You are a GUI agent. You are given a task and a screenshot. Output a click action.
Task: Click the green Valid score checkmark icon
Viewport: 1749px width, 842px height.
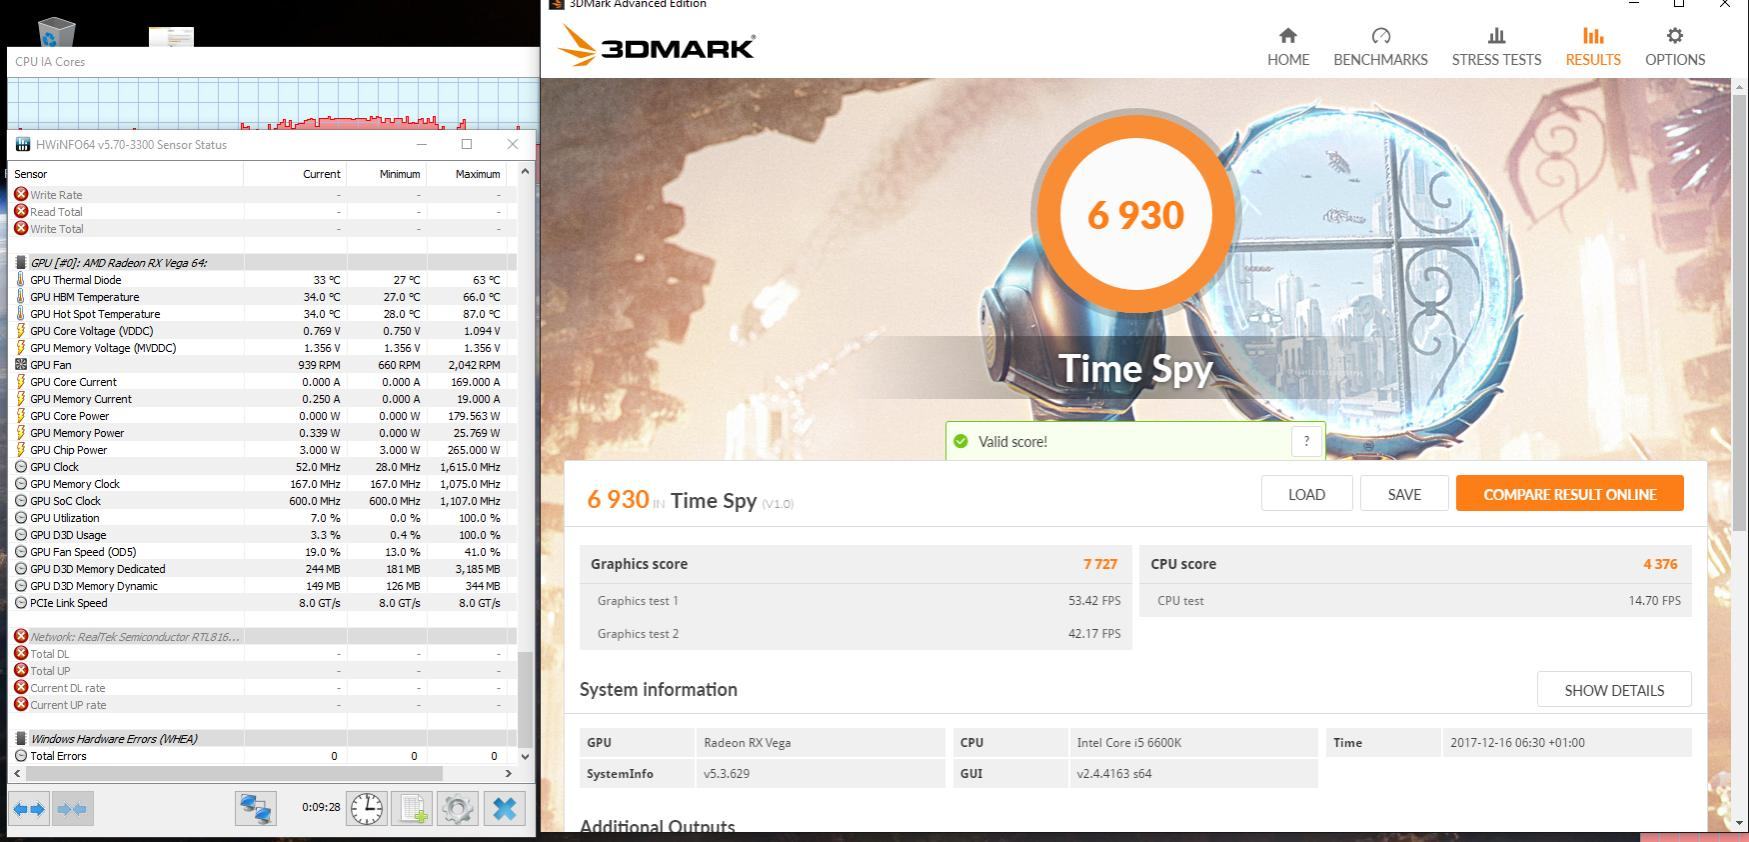[961, 441]
